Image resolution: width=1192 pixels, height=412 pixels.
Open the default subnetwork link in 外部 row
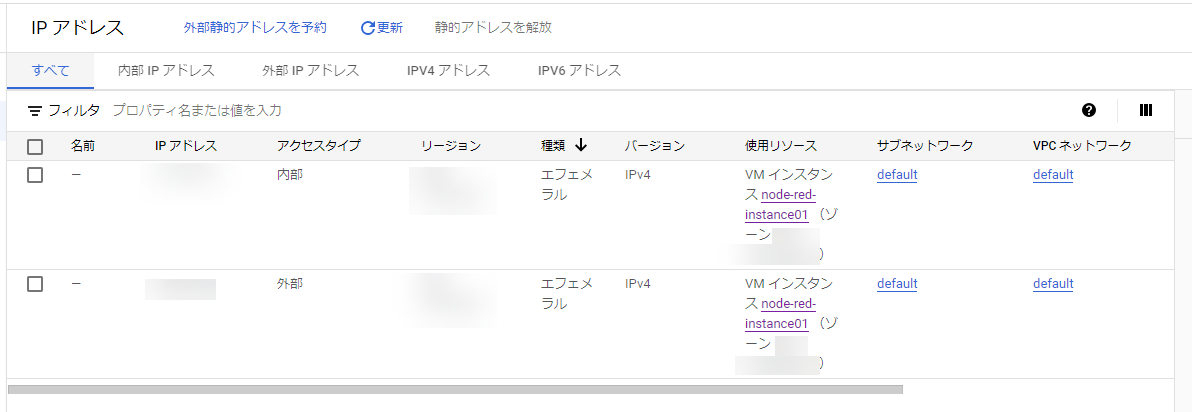(x=897, y=284)
